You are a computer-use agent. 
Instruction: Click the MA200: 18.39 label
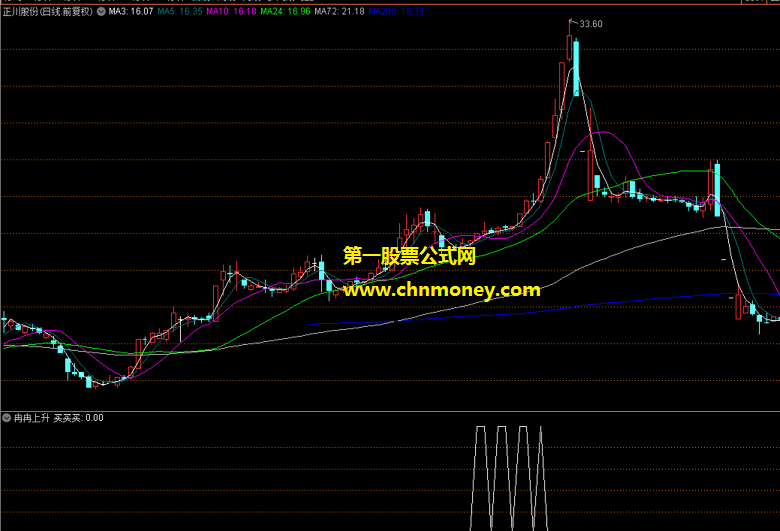pyautogui.click(x=396, y=11)
